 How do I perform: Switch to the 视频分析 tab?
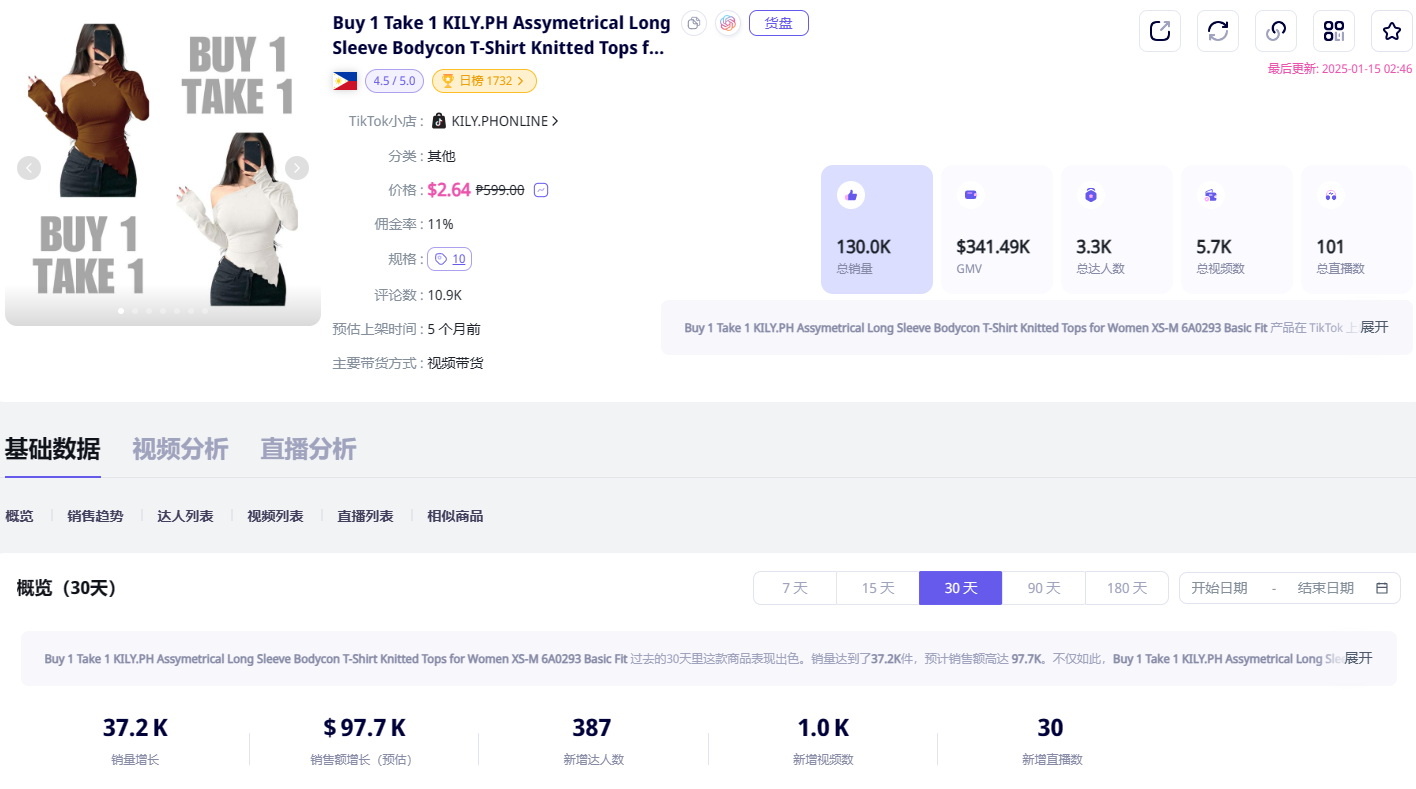point(180,449)
